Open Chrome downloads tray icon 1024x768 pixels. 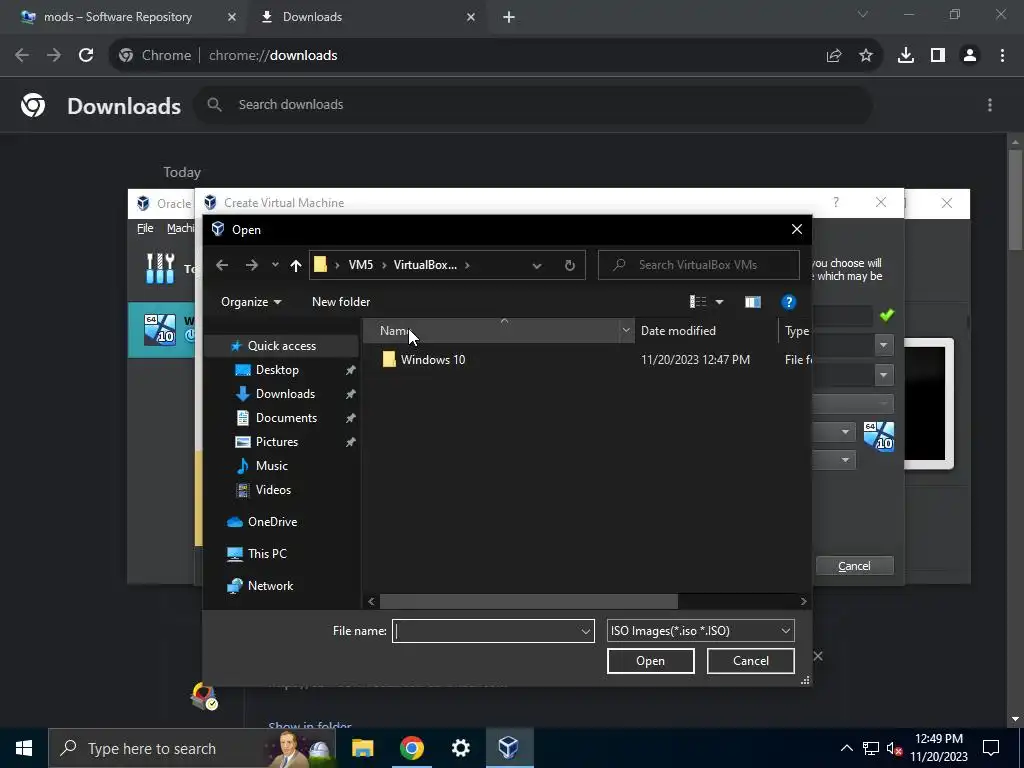click(x=906, y=56)
